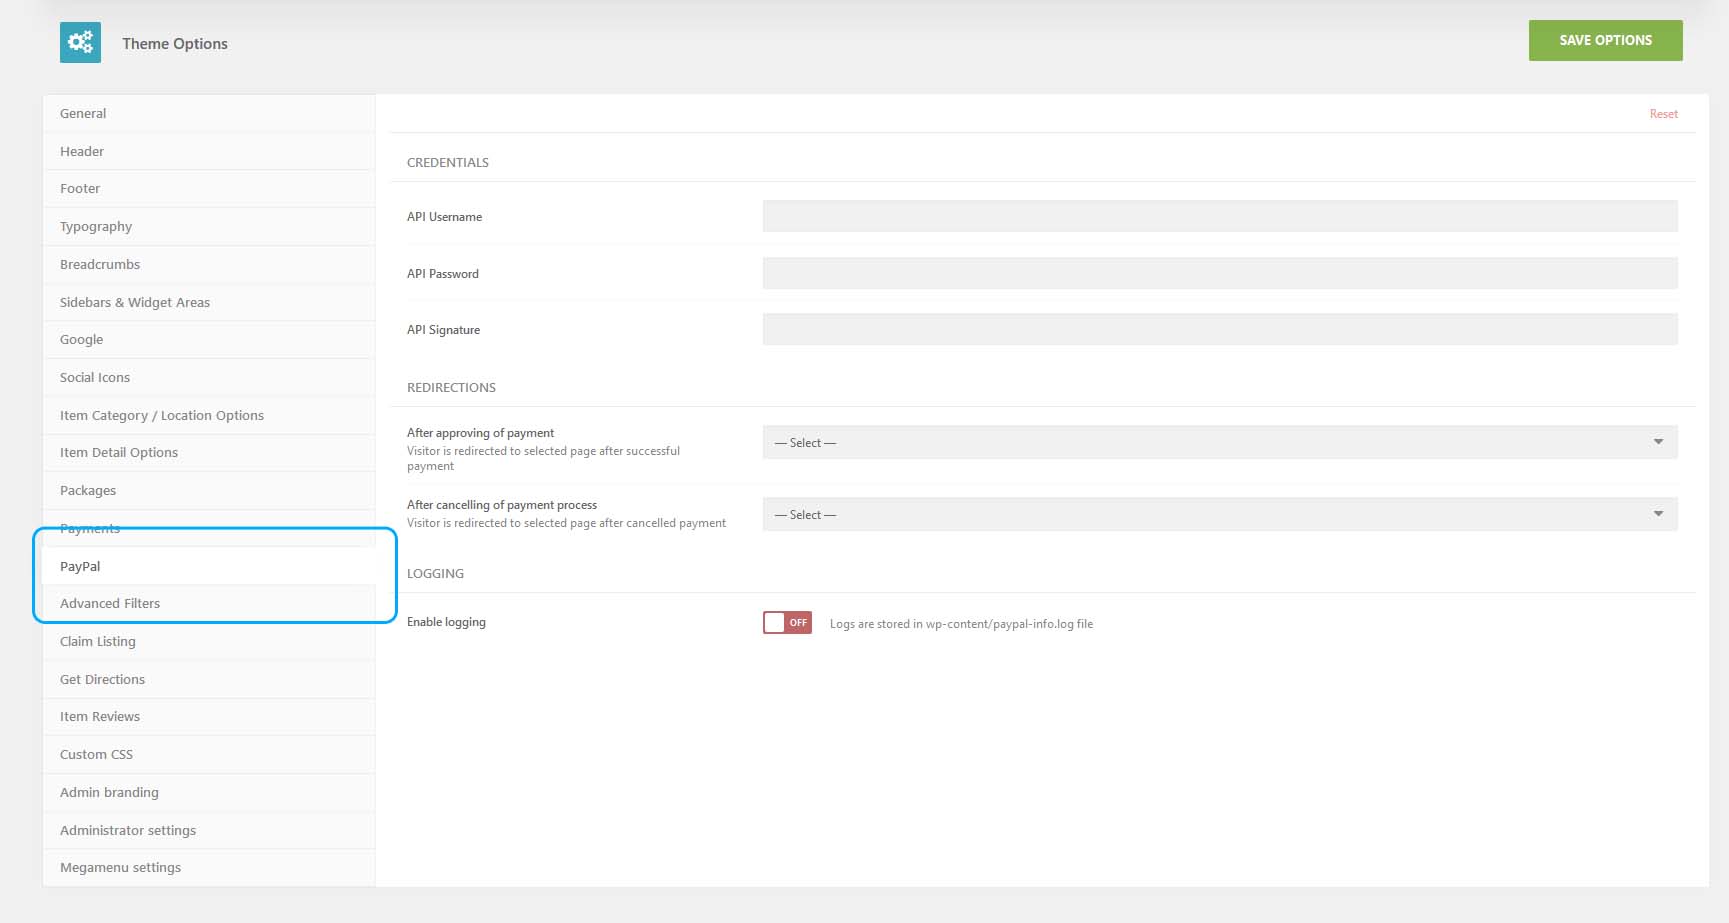Screen dimensions: 1729x923
Task: Go to Claim Listing settings
Action: pos(209,642)
